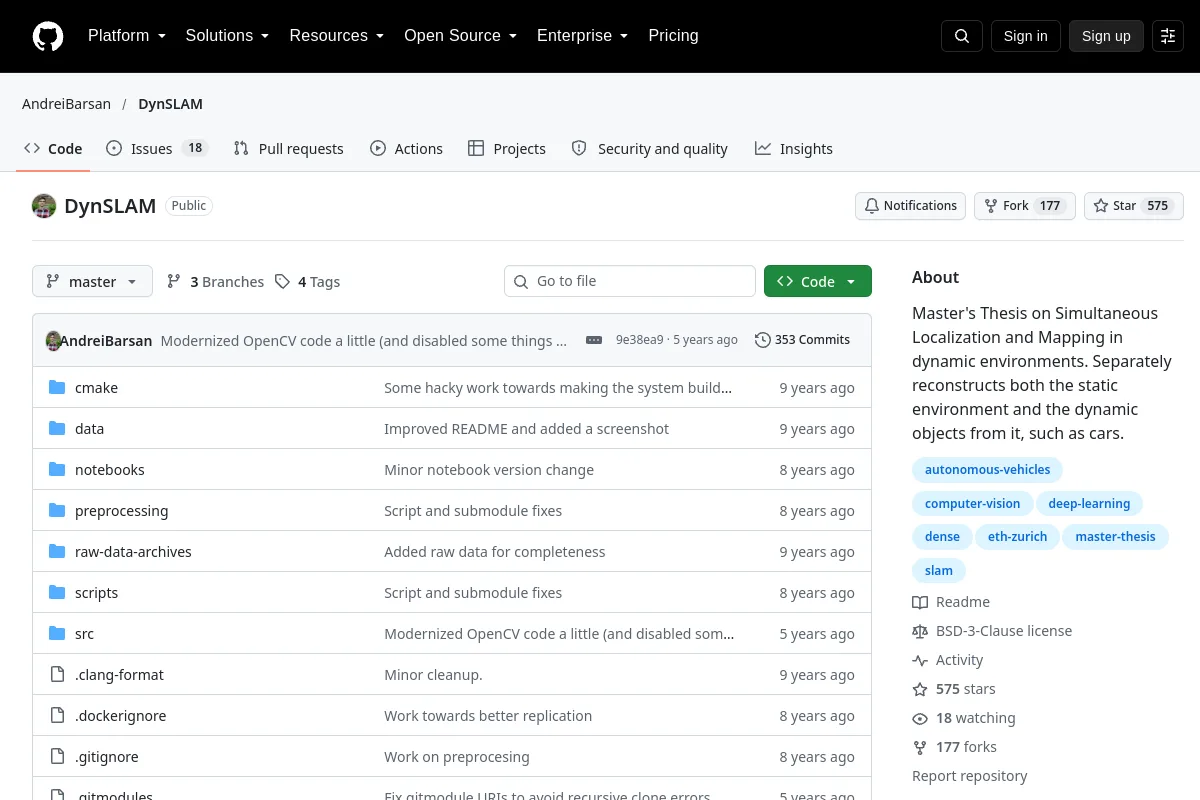The image size is (1200, 800).
Task: Expand the commit message ellipsis icon
Action: click(x=594, y=340)
